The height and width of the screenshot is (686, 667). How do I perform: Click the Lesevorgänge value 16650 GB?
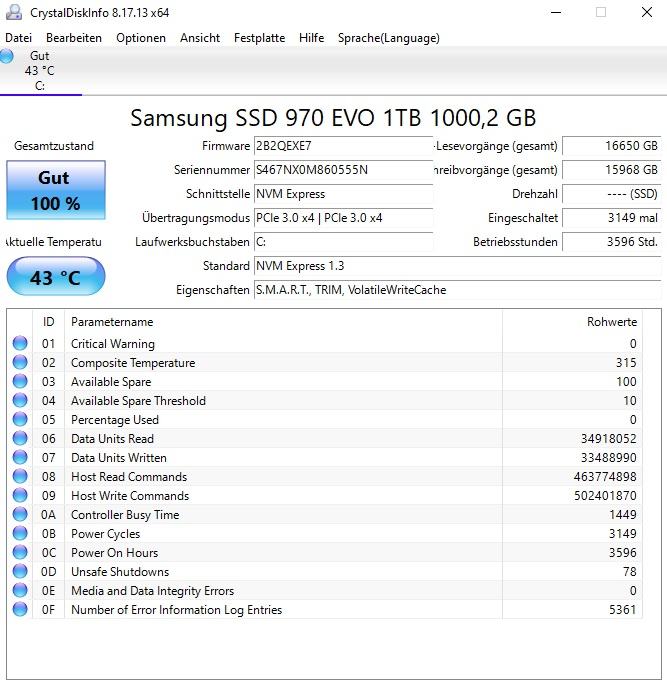coord(611,146)
